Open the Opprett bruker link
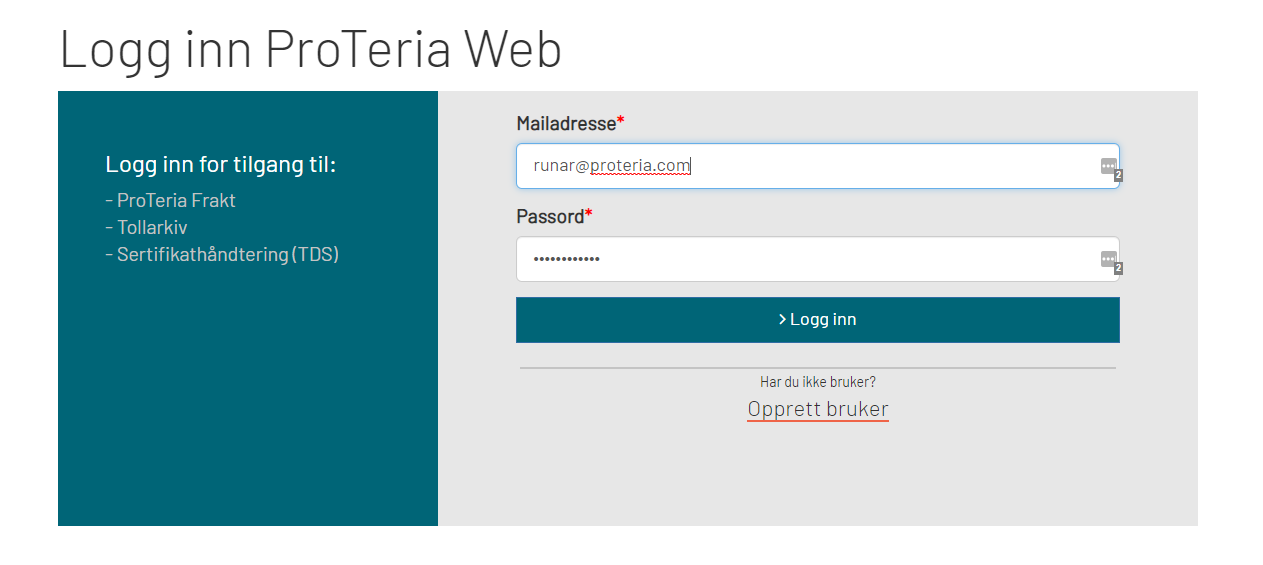1263x565 pixels. coord(817,409)
